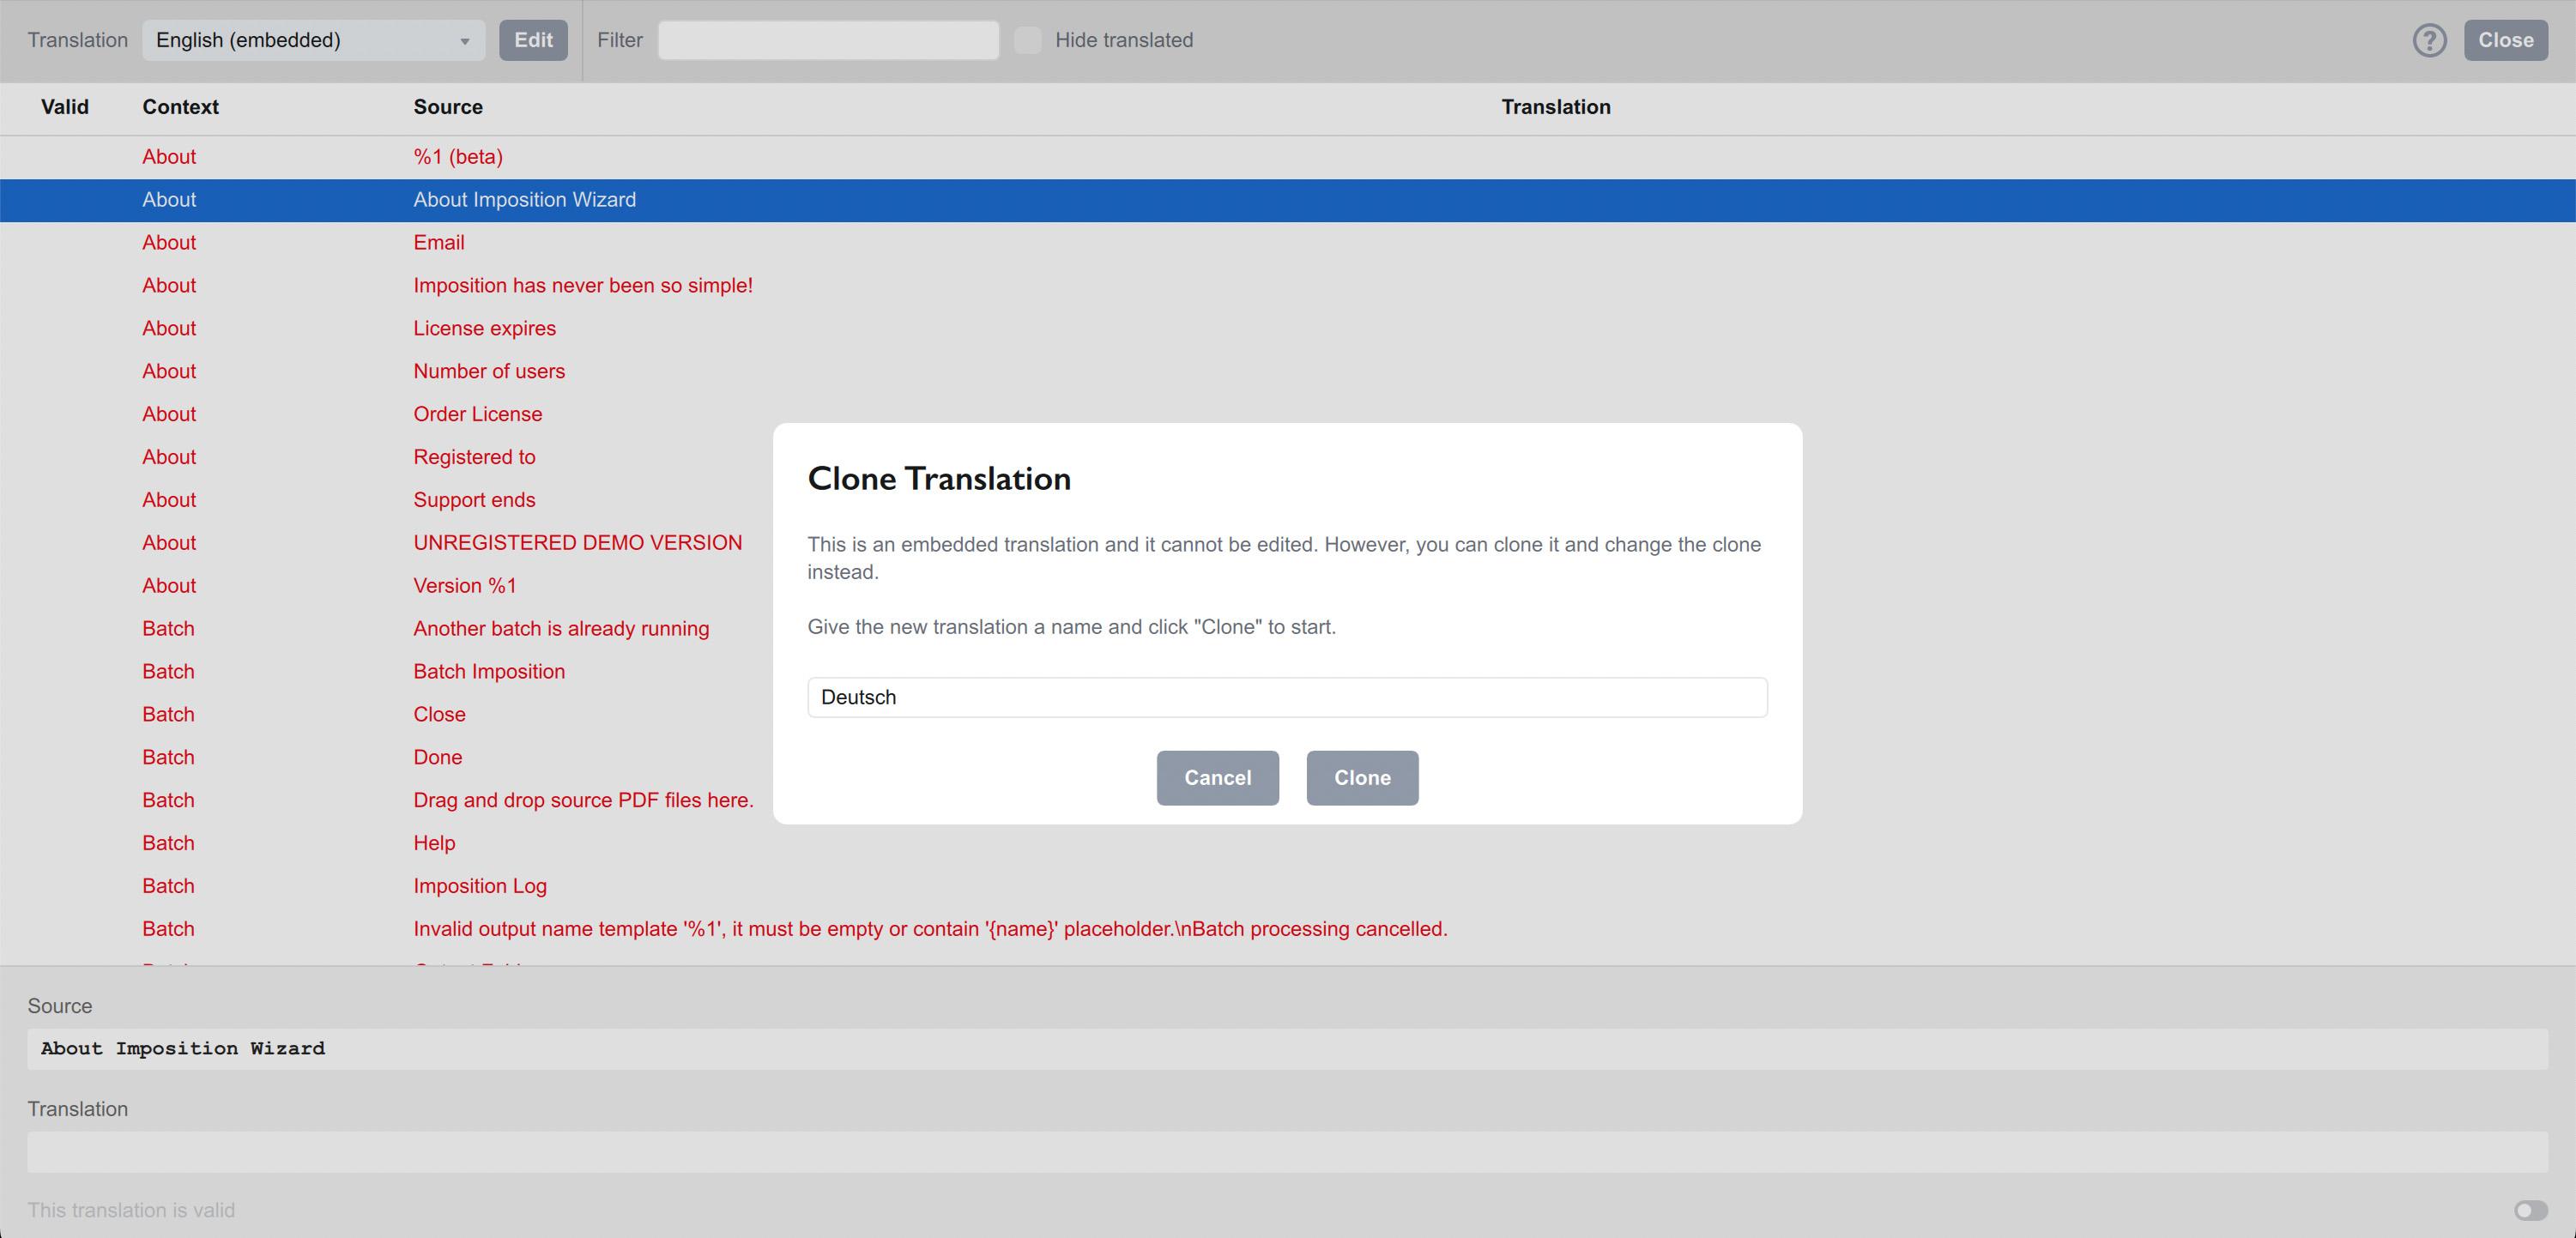
Task: Click the Edit button
Action: 533,40
